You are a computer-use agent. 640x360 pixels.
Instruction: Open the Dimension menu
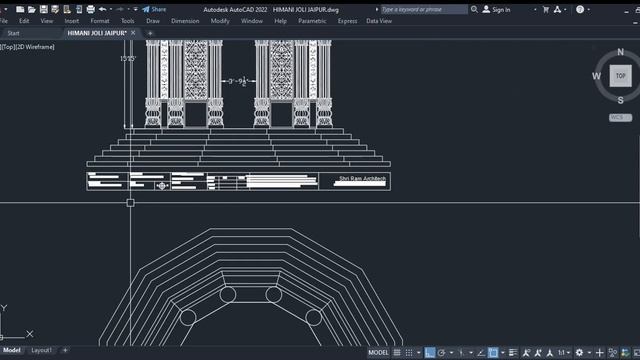[x=185, y=21]
